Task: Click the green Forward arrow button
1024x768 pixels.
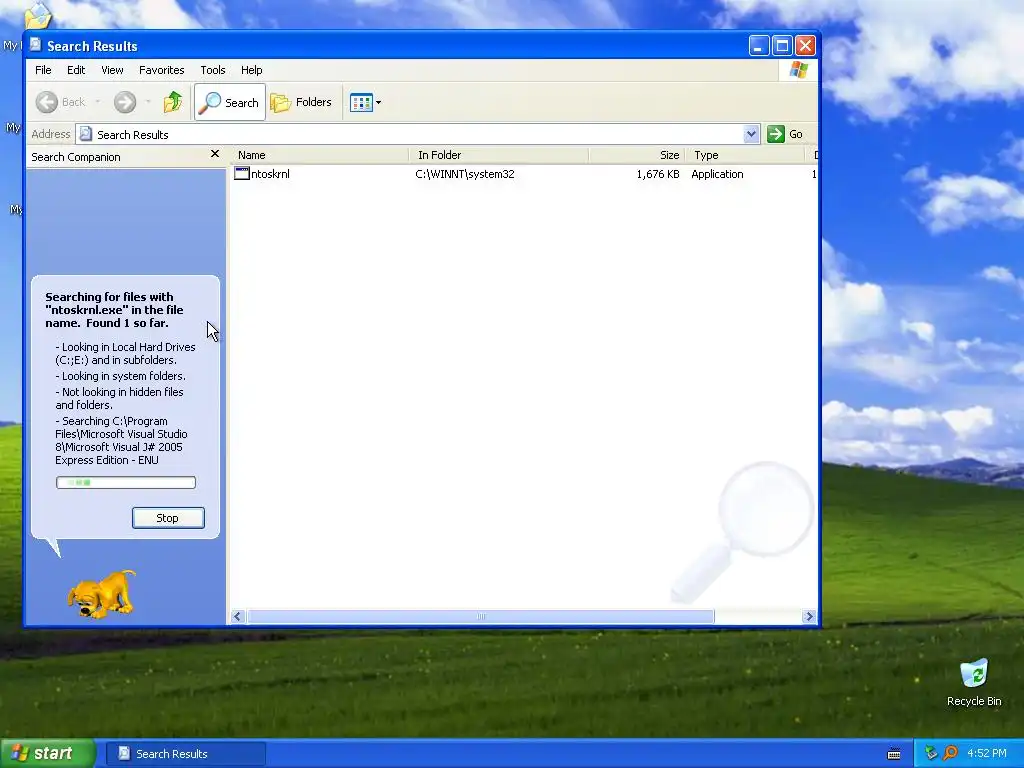Action: coord(125,102)
